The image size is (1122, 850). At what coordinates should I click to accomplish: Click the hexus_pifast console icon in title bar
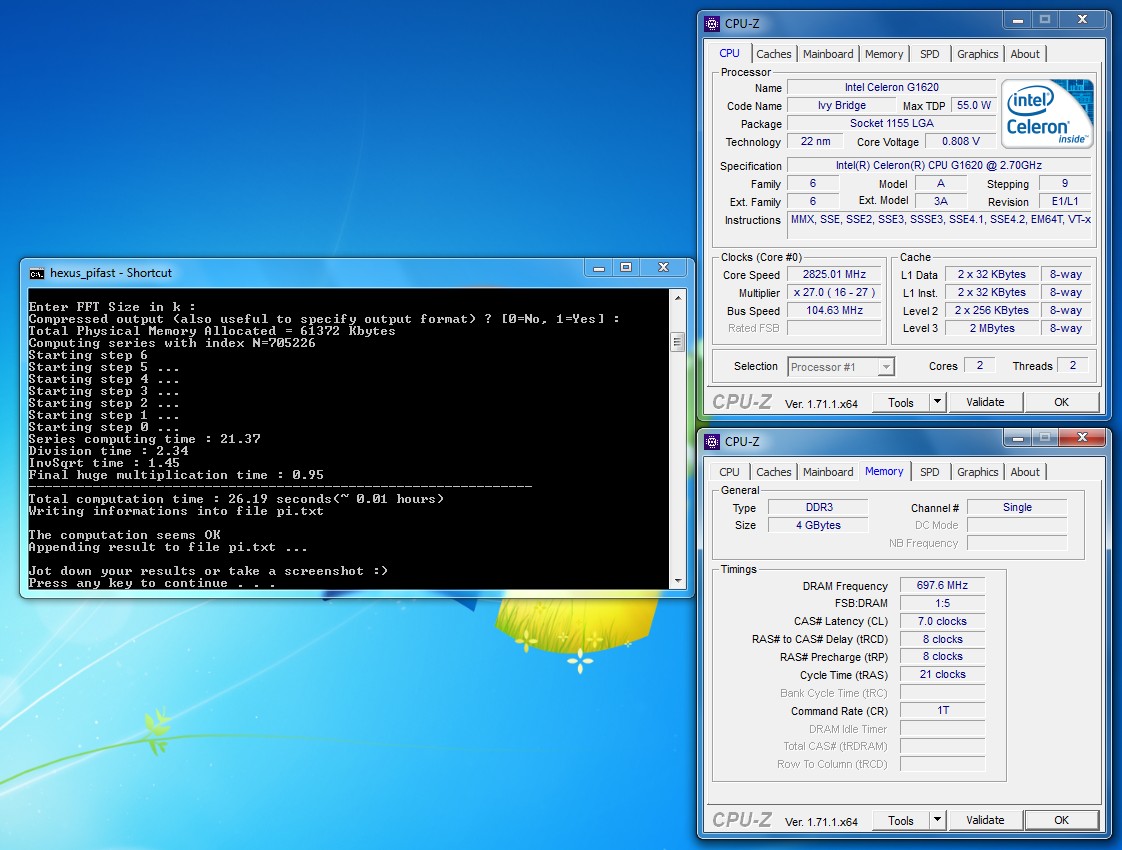tap(36, 273)
